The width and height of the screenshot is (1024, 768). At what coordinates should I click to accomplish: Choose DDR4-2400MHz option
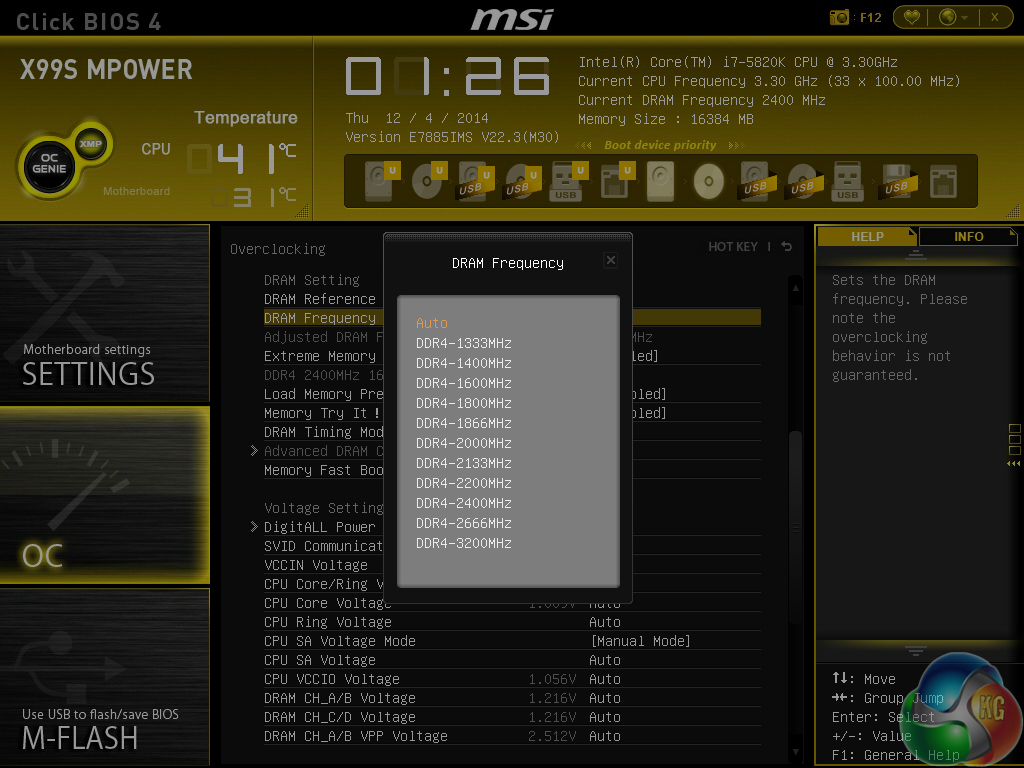click(x=464, y=504)
